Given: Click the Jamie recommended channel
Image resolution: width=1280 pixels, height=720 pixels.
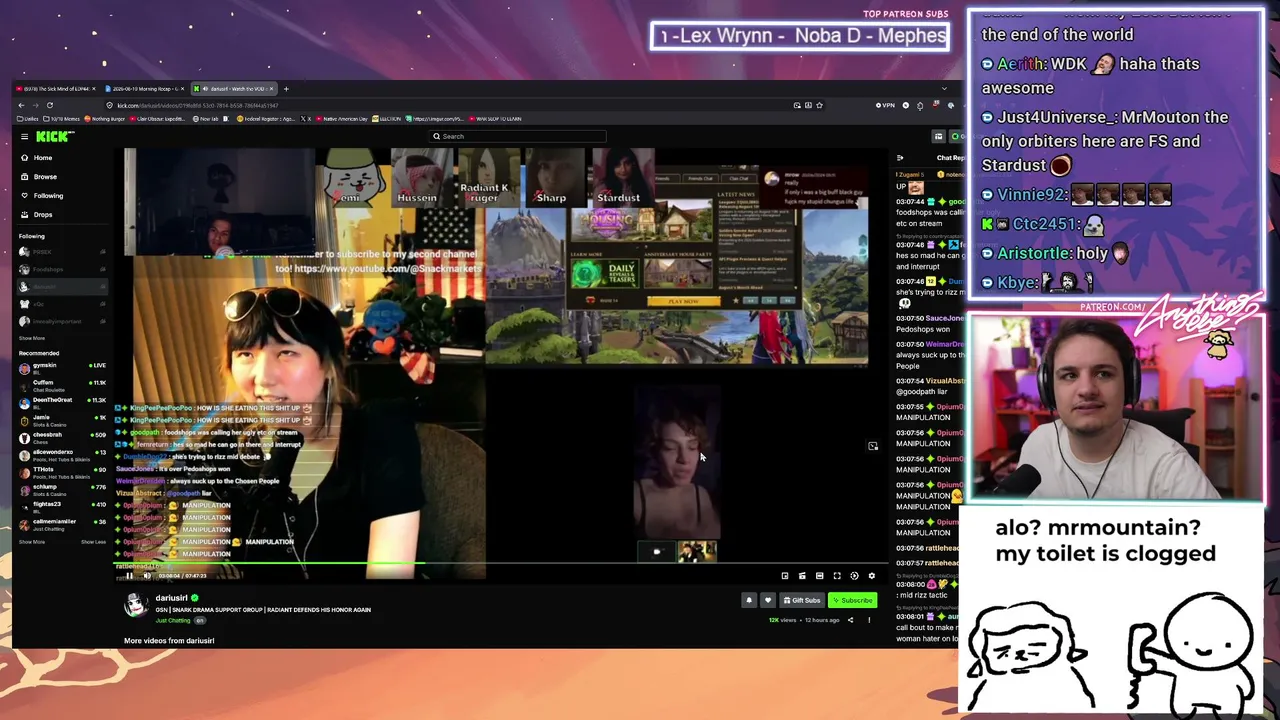Looking at the screenshot, I should point(62,419).
